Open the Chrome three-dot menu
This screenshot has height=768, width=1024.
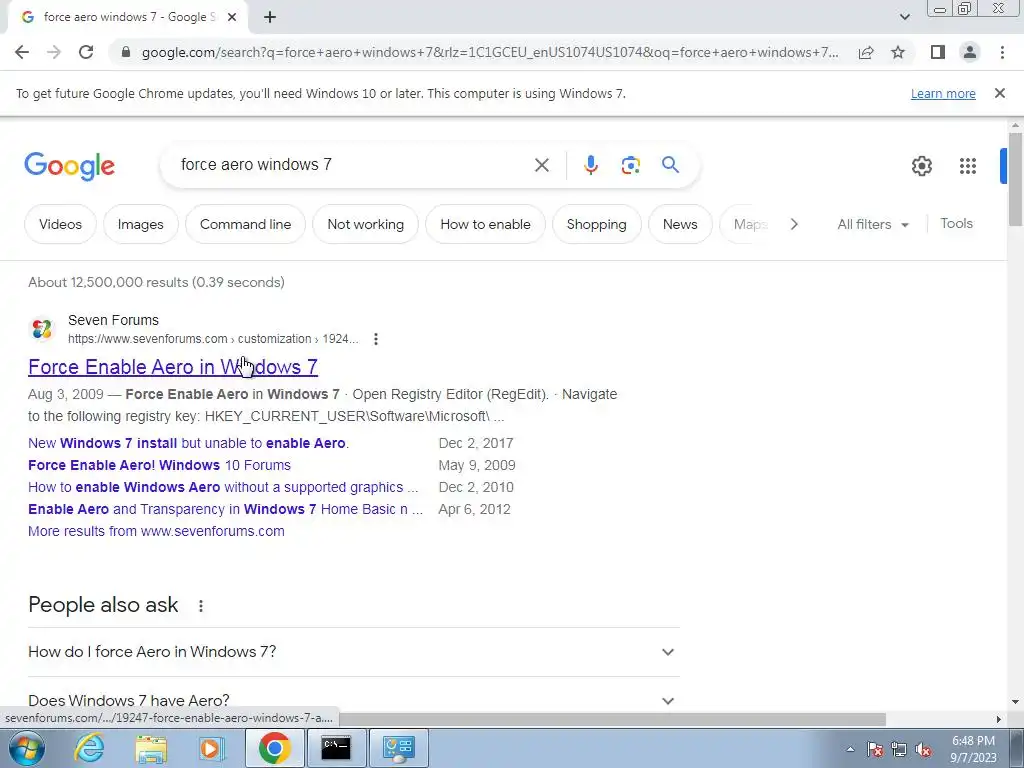[1002, 52]
